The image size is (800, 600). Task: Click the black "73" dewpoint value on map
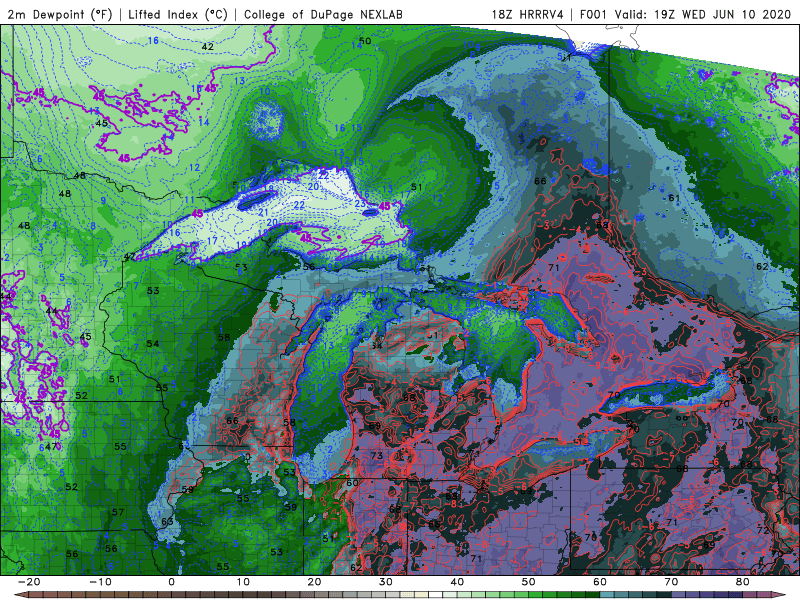(377, 456)
